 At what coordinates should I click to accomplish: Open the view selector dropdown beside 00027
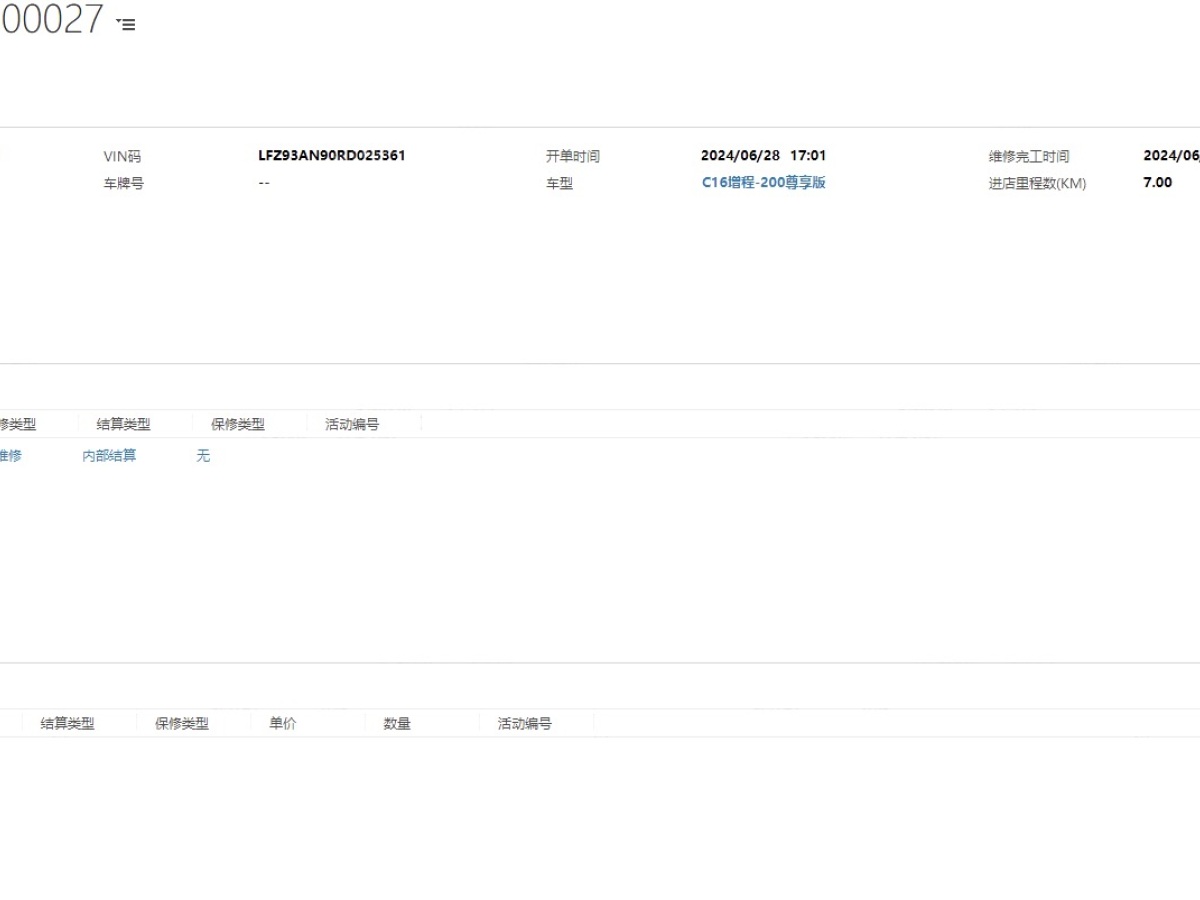tap(126, 24)
